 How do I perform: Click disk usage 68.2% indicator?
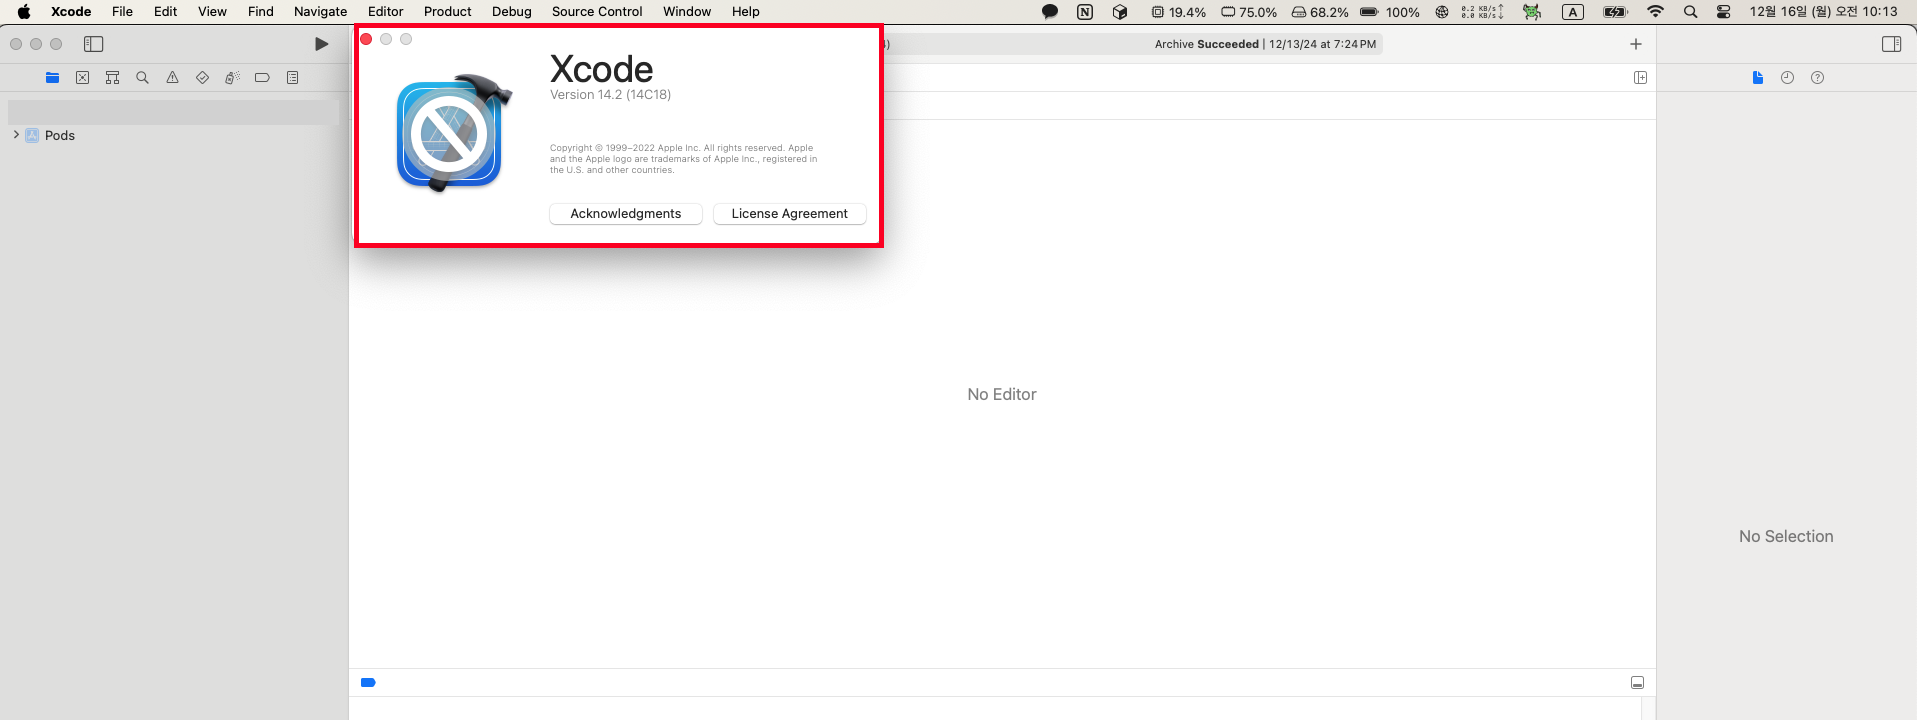tap(1320, 12)
